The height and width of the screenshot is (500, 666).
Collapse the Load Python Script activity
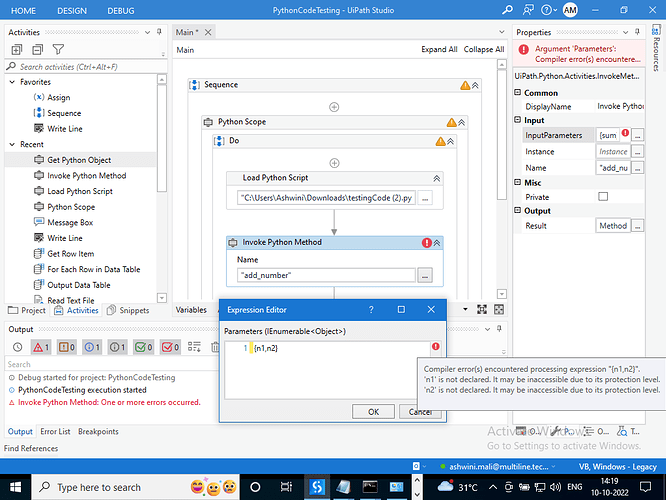click(x=437, y=178)
